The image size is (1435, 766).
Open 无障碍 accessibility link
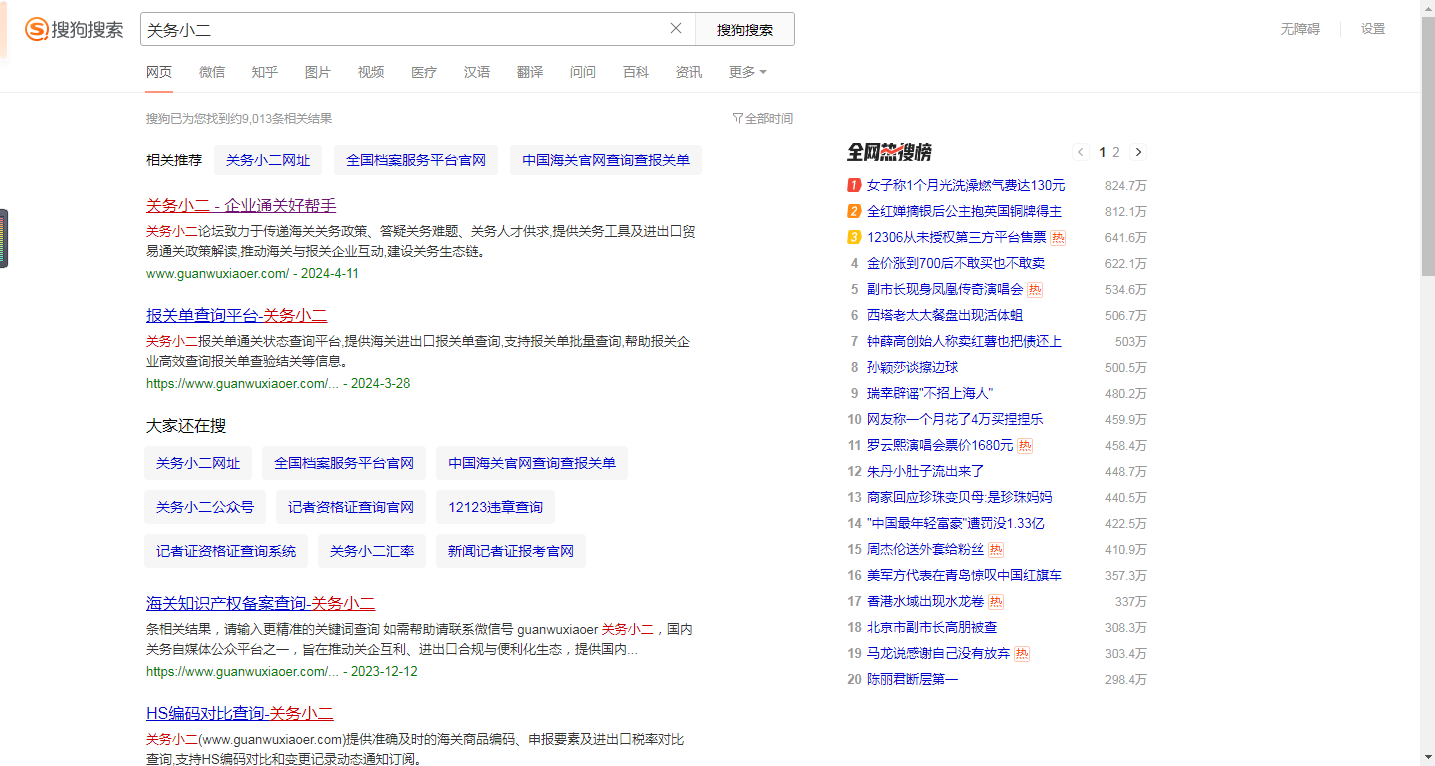1300,29
